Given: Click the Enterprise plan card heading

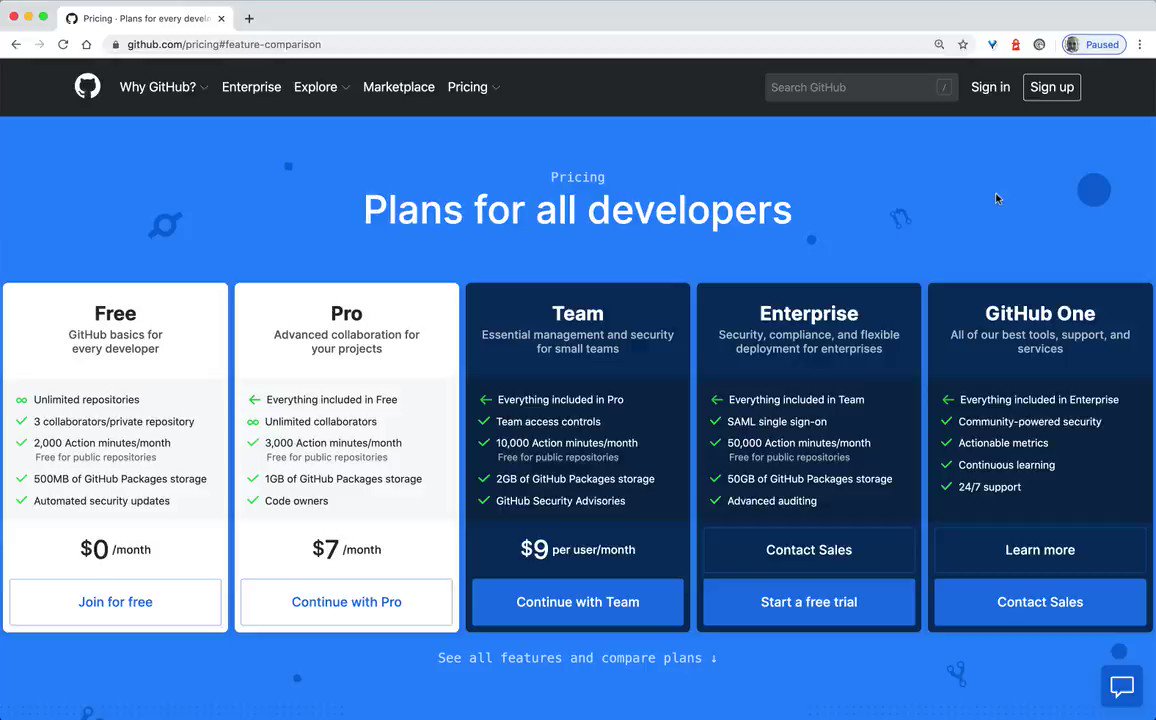Looking at the screenshot, I should click(x=809, y=313).
